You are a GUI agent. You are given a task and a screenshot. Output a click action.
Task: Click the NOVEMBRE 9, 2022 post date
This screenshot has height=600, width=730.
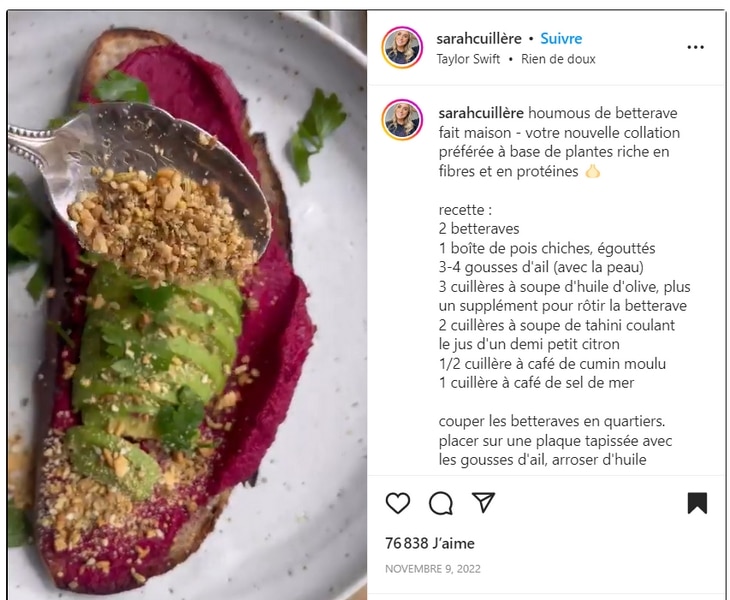(x=433, y=569)
